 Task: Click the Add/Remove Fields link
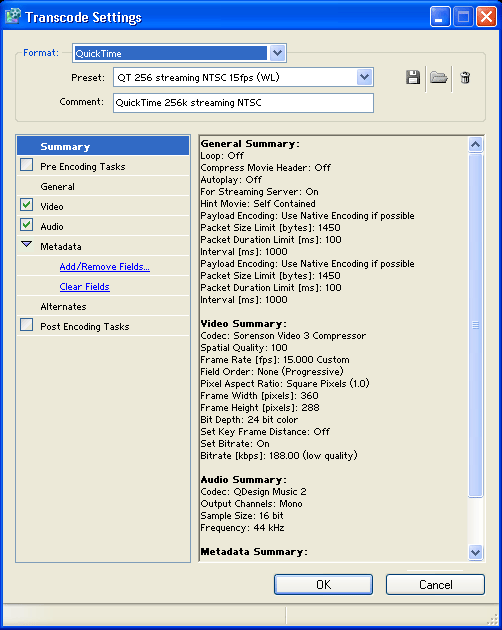pos(104,267)
